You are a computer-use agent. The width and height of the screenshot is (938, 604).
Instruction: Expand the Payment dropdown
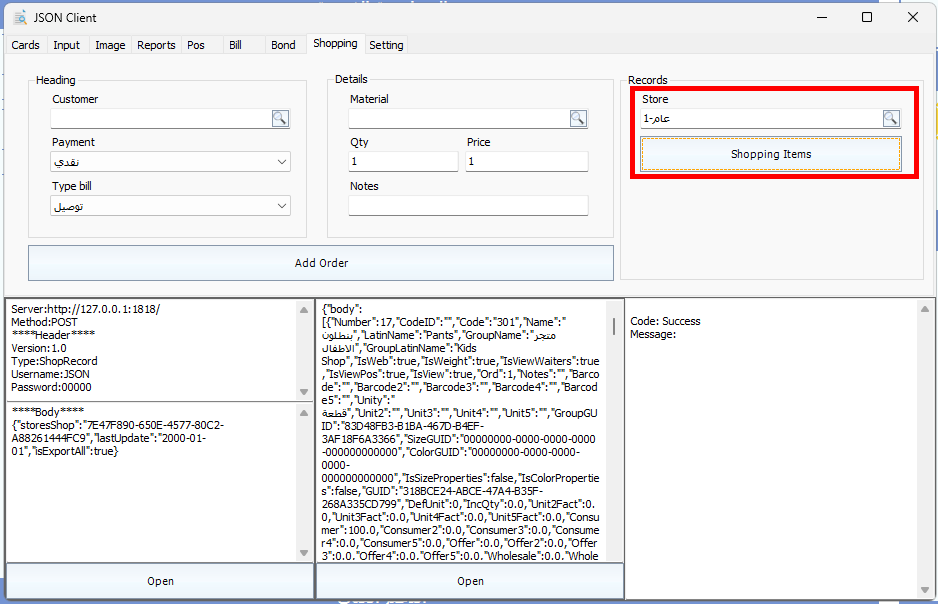coord(281,162)
